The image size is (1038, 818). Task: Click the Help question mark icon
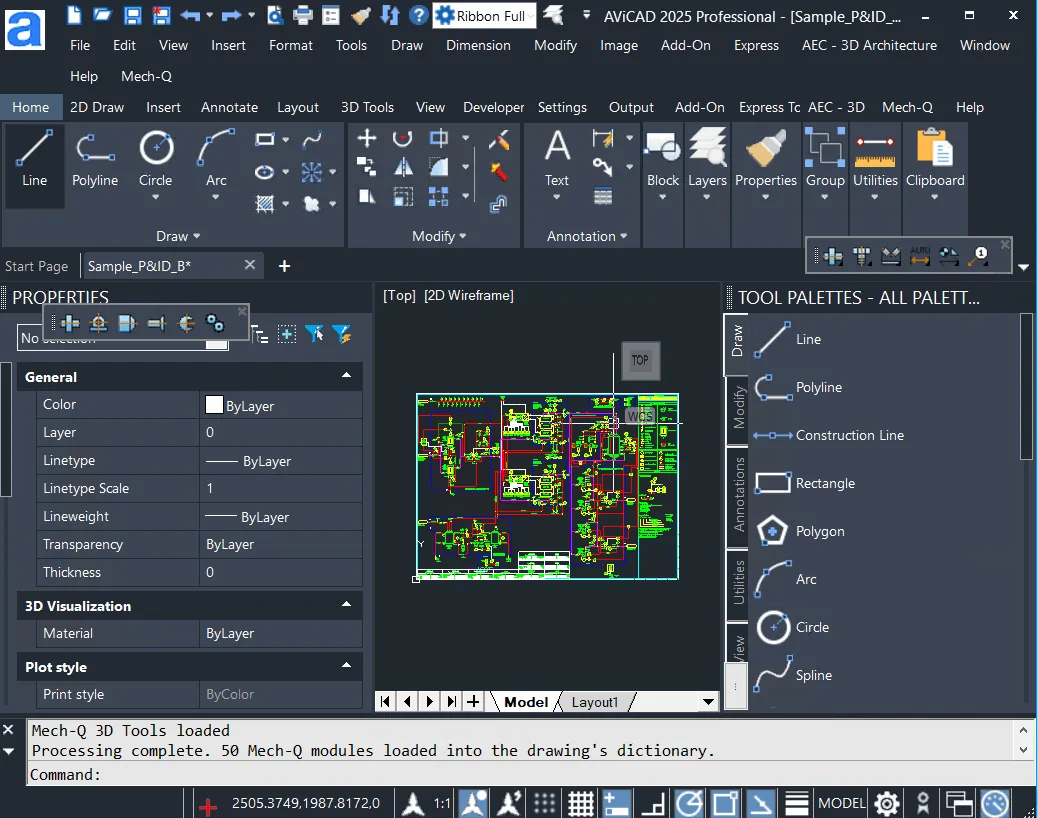point(418,15)
